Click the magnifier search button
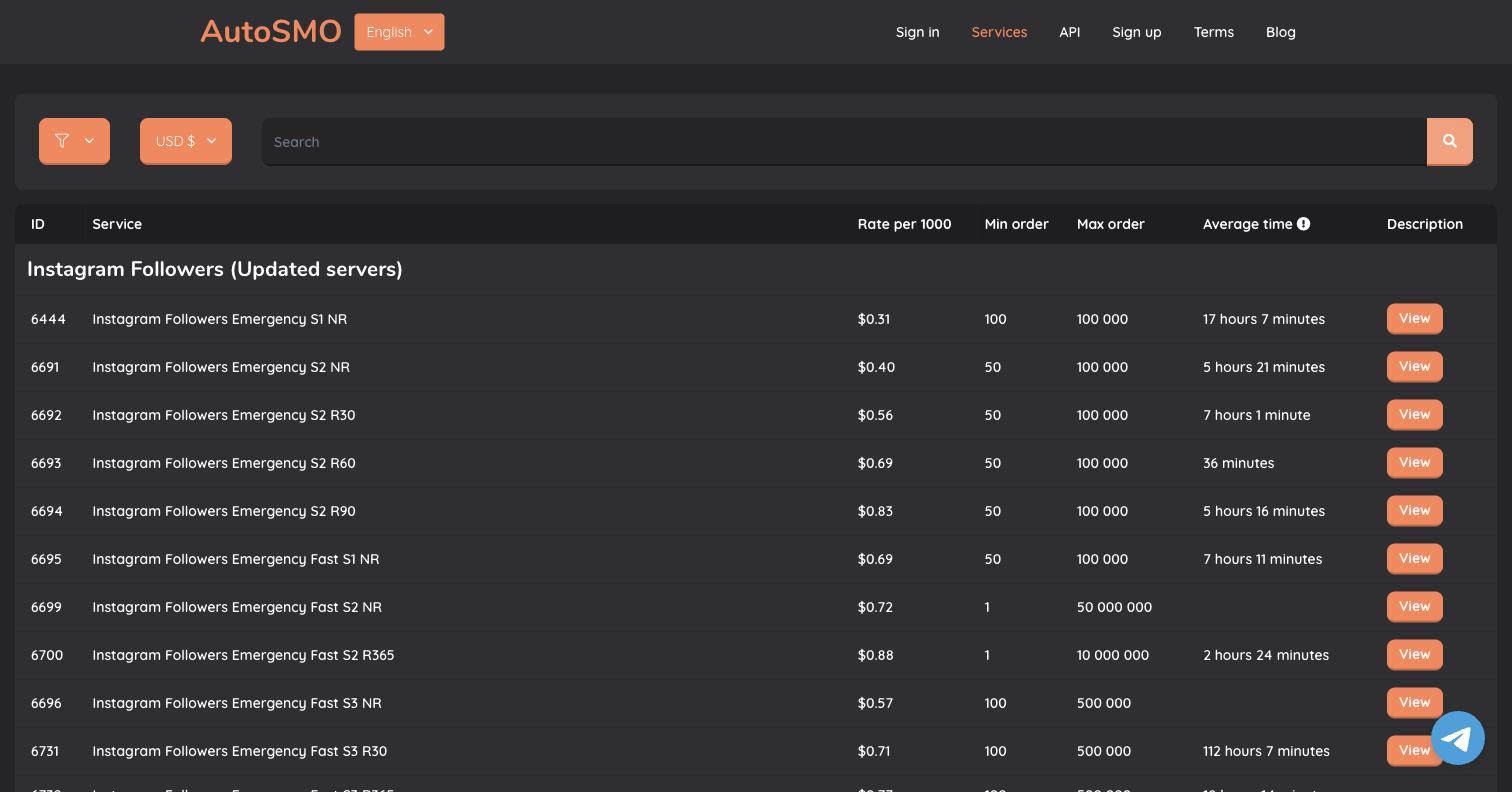This screenshot has height=792, width=1512. [1449, 142]
